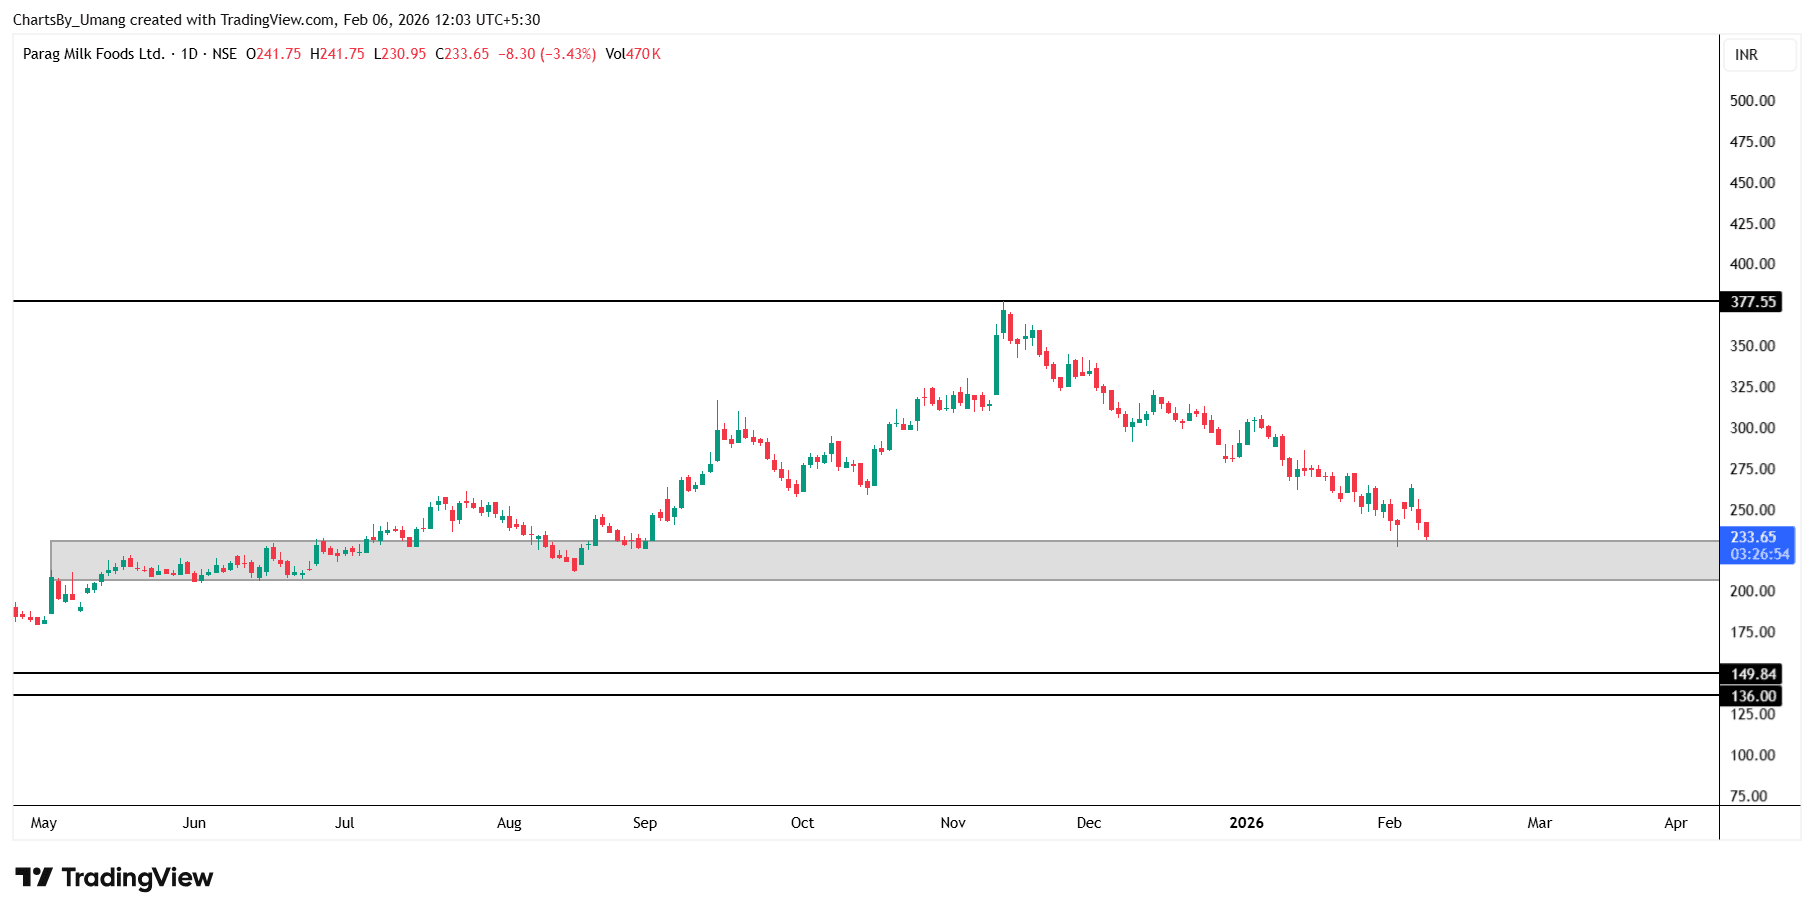
Task: Click the close value C233.65 in the legend
Action: (462, 54)
